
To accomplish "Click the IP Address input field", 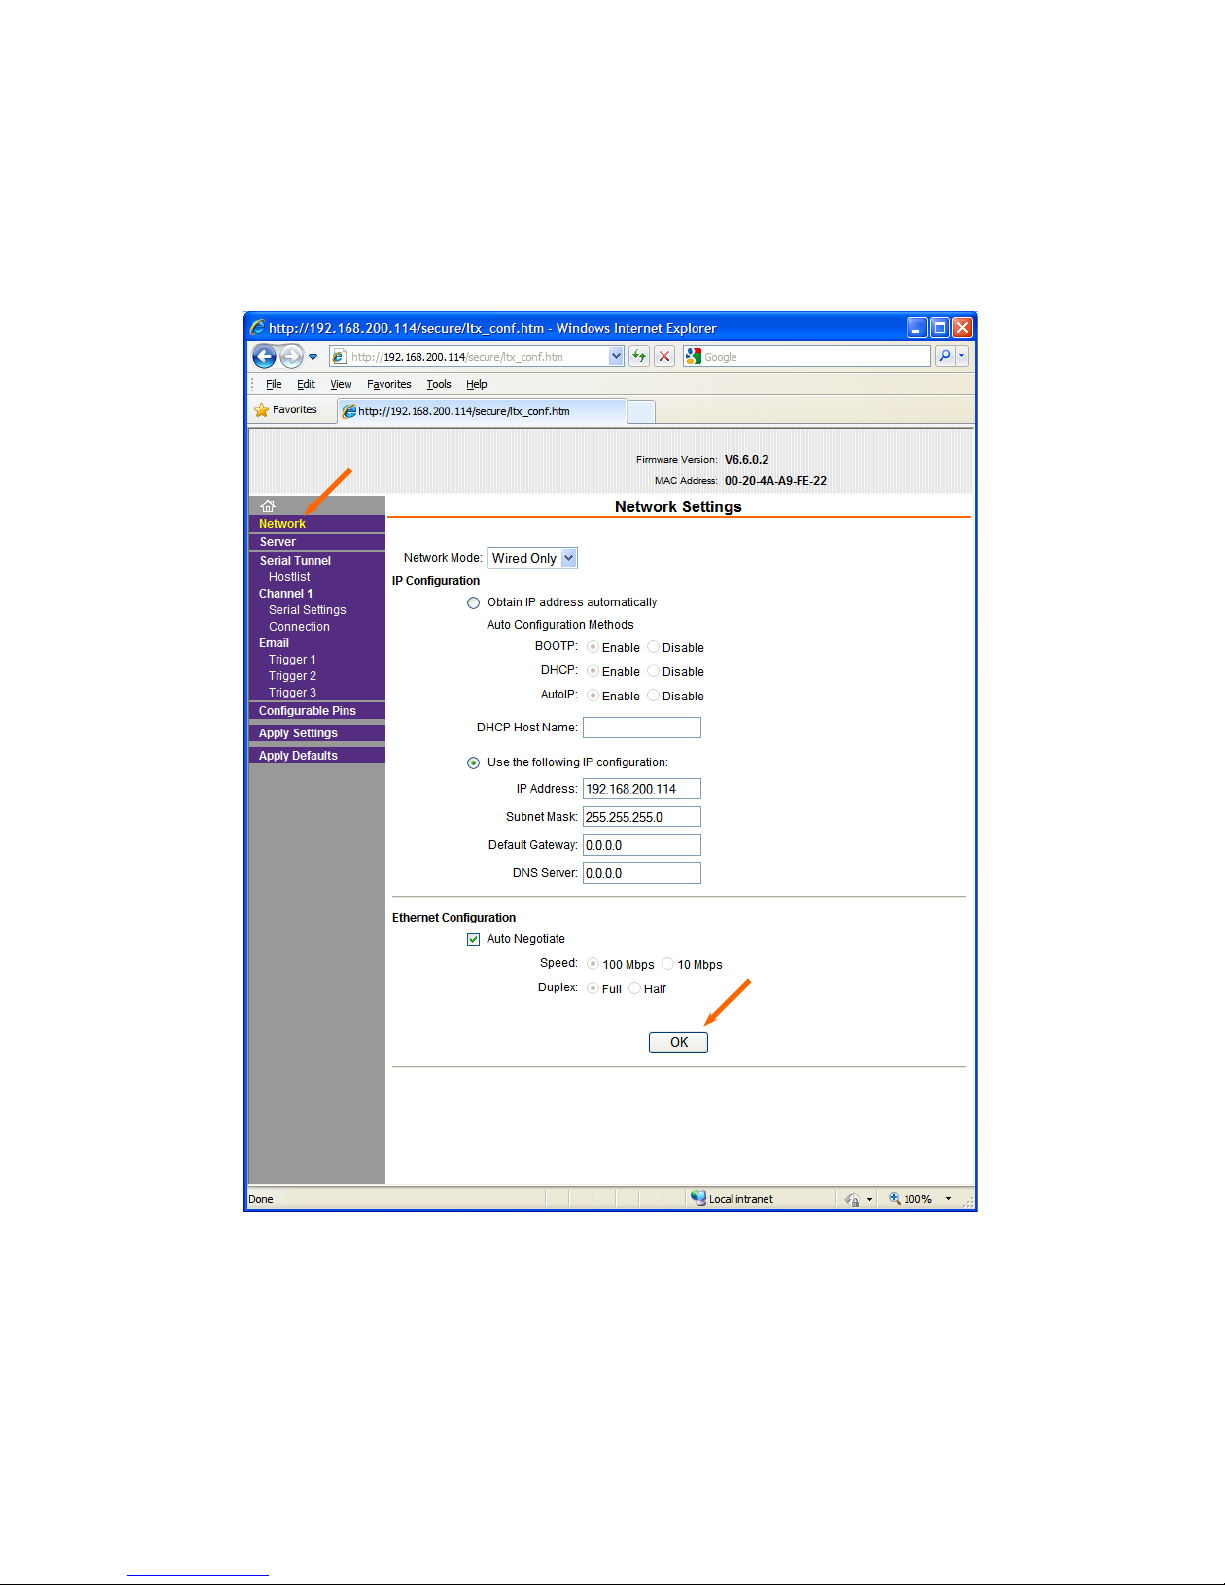I will pos(641,789).
